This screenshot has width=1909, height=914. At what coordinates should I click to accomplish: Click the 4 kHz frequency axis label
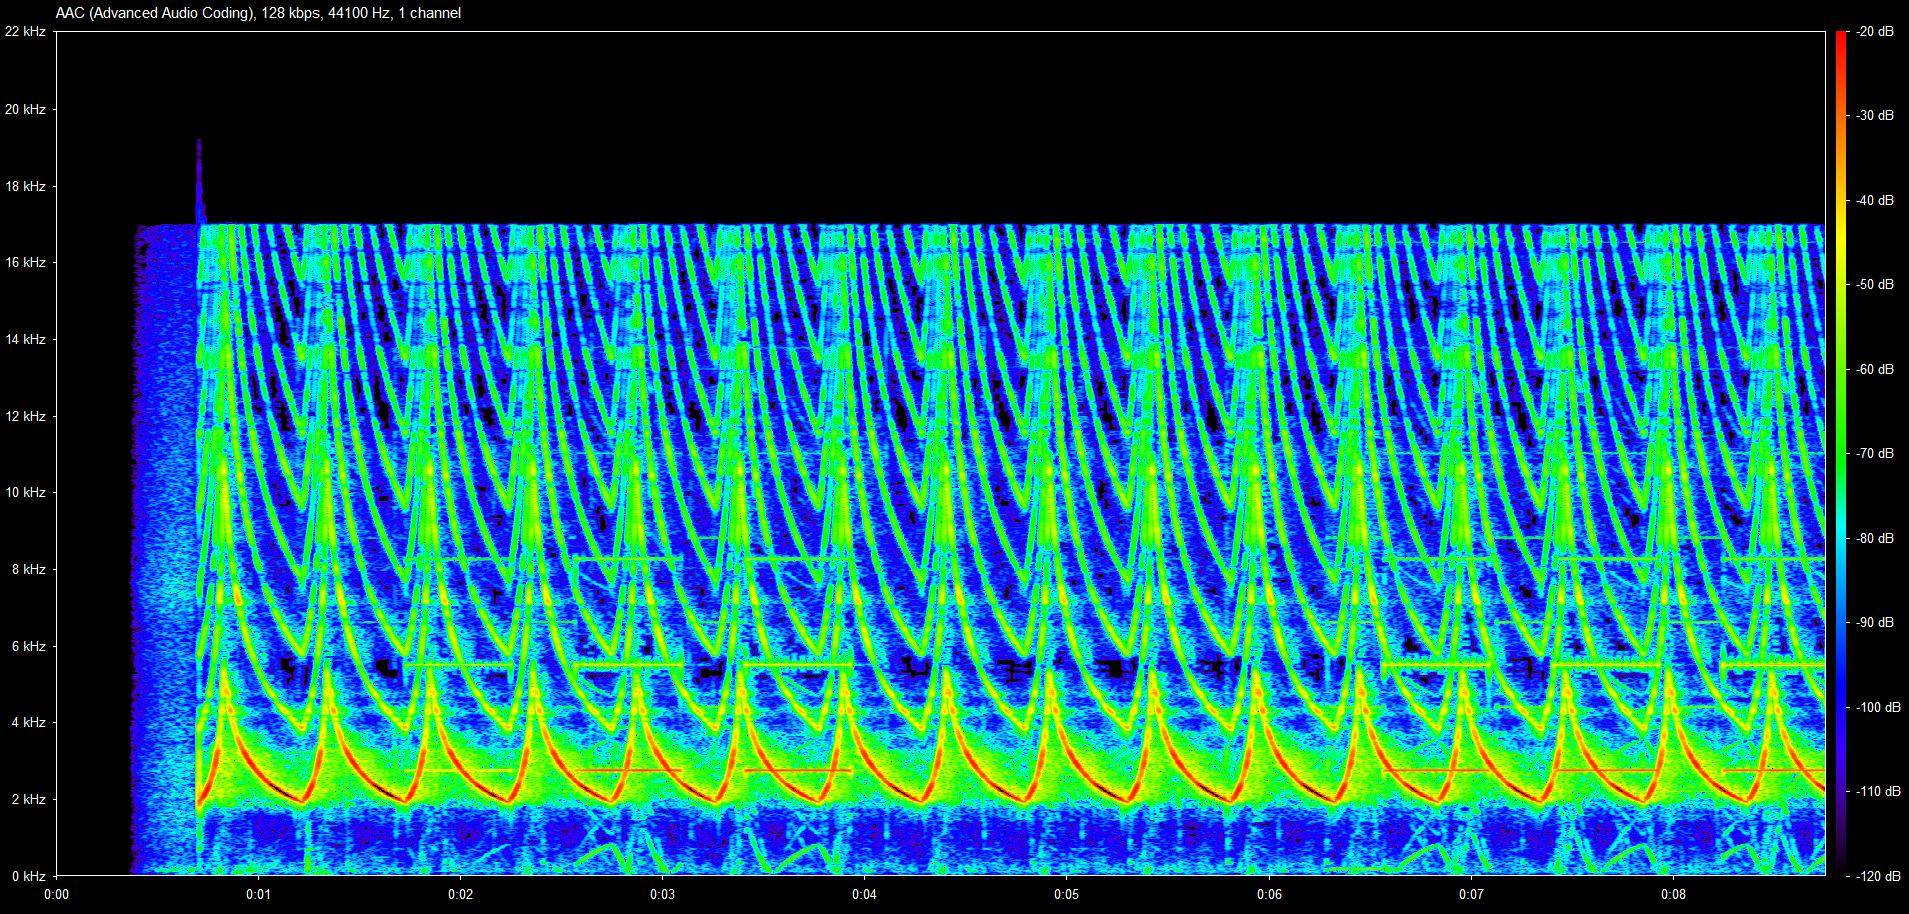coord(29,722)
